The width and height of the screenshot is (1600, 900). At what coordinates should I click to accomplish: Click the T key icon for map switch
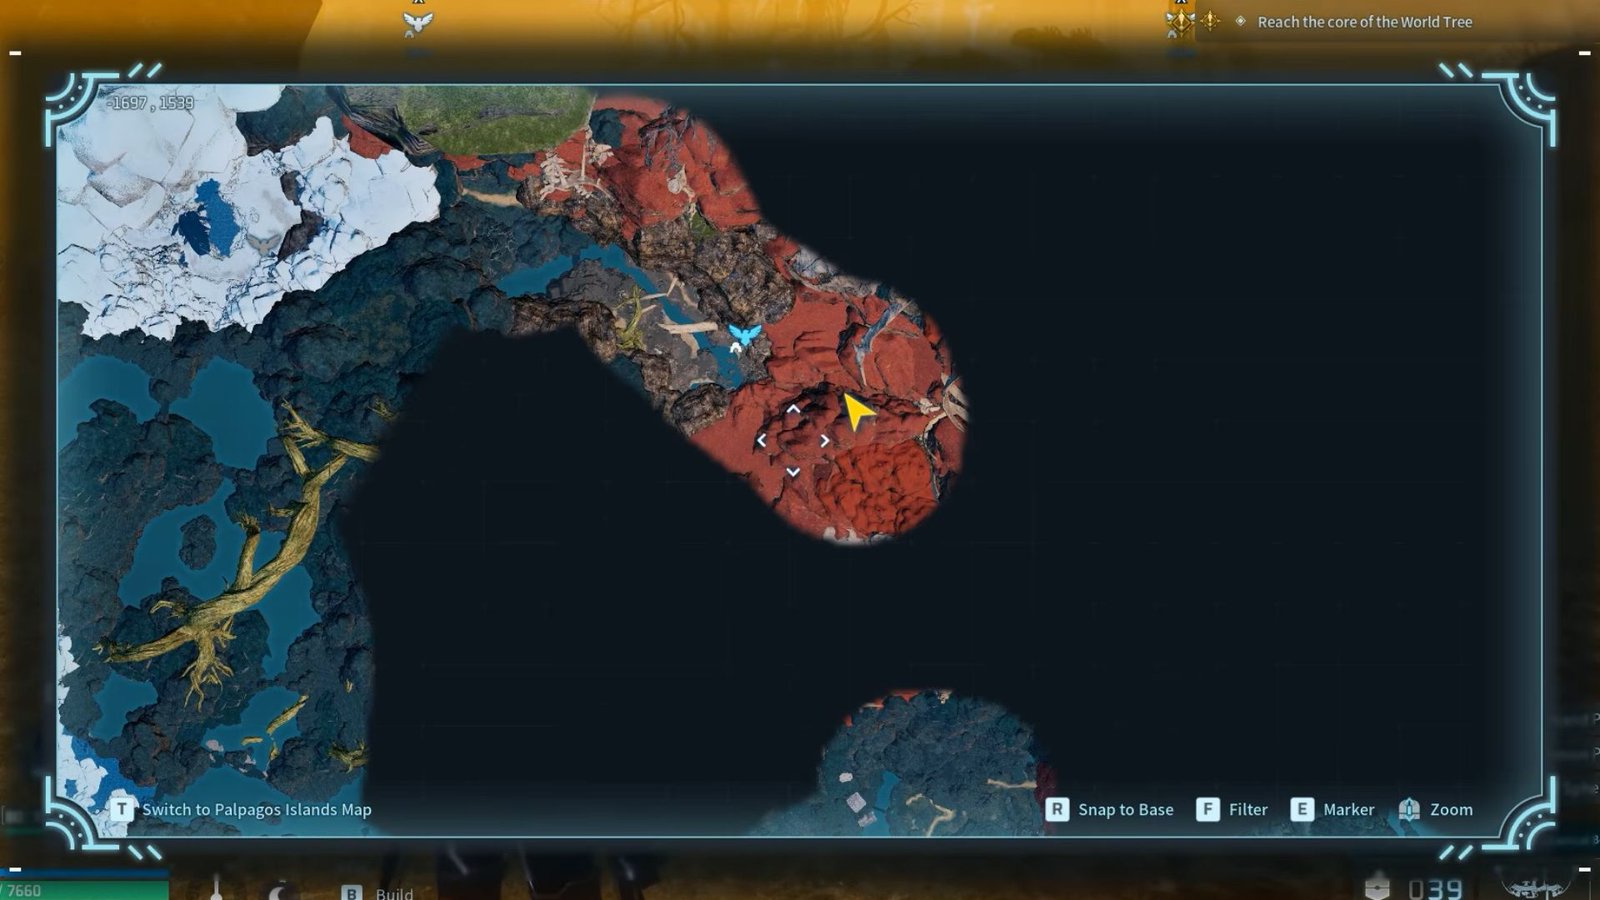121,809
